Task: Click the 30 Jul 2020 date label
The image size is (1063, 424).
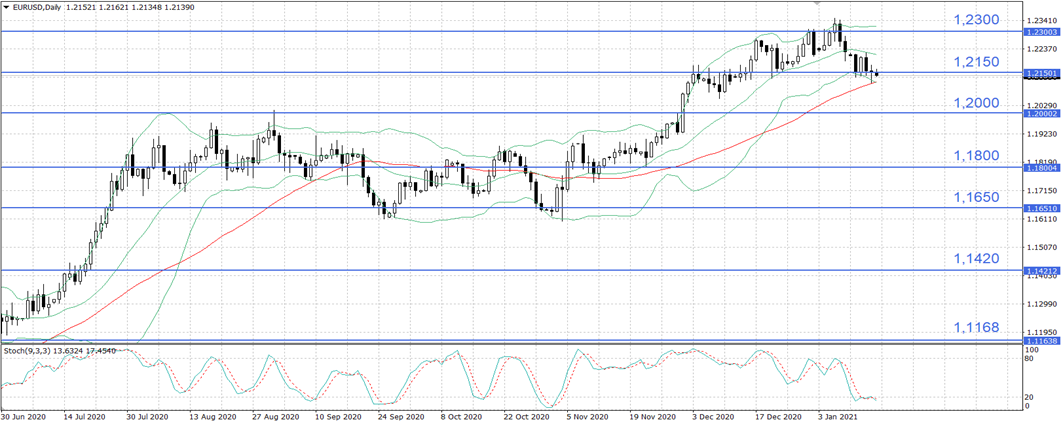Action: [x=147, y=417]
